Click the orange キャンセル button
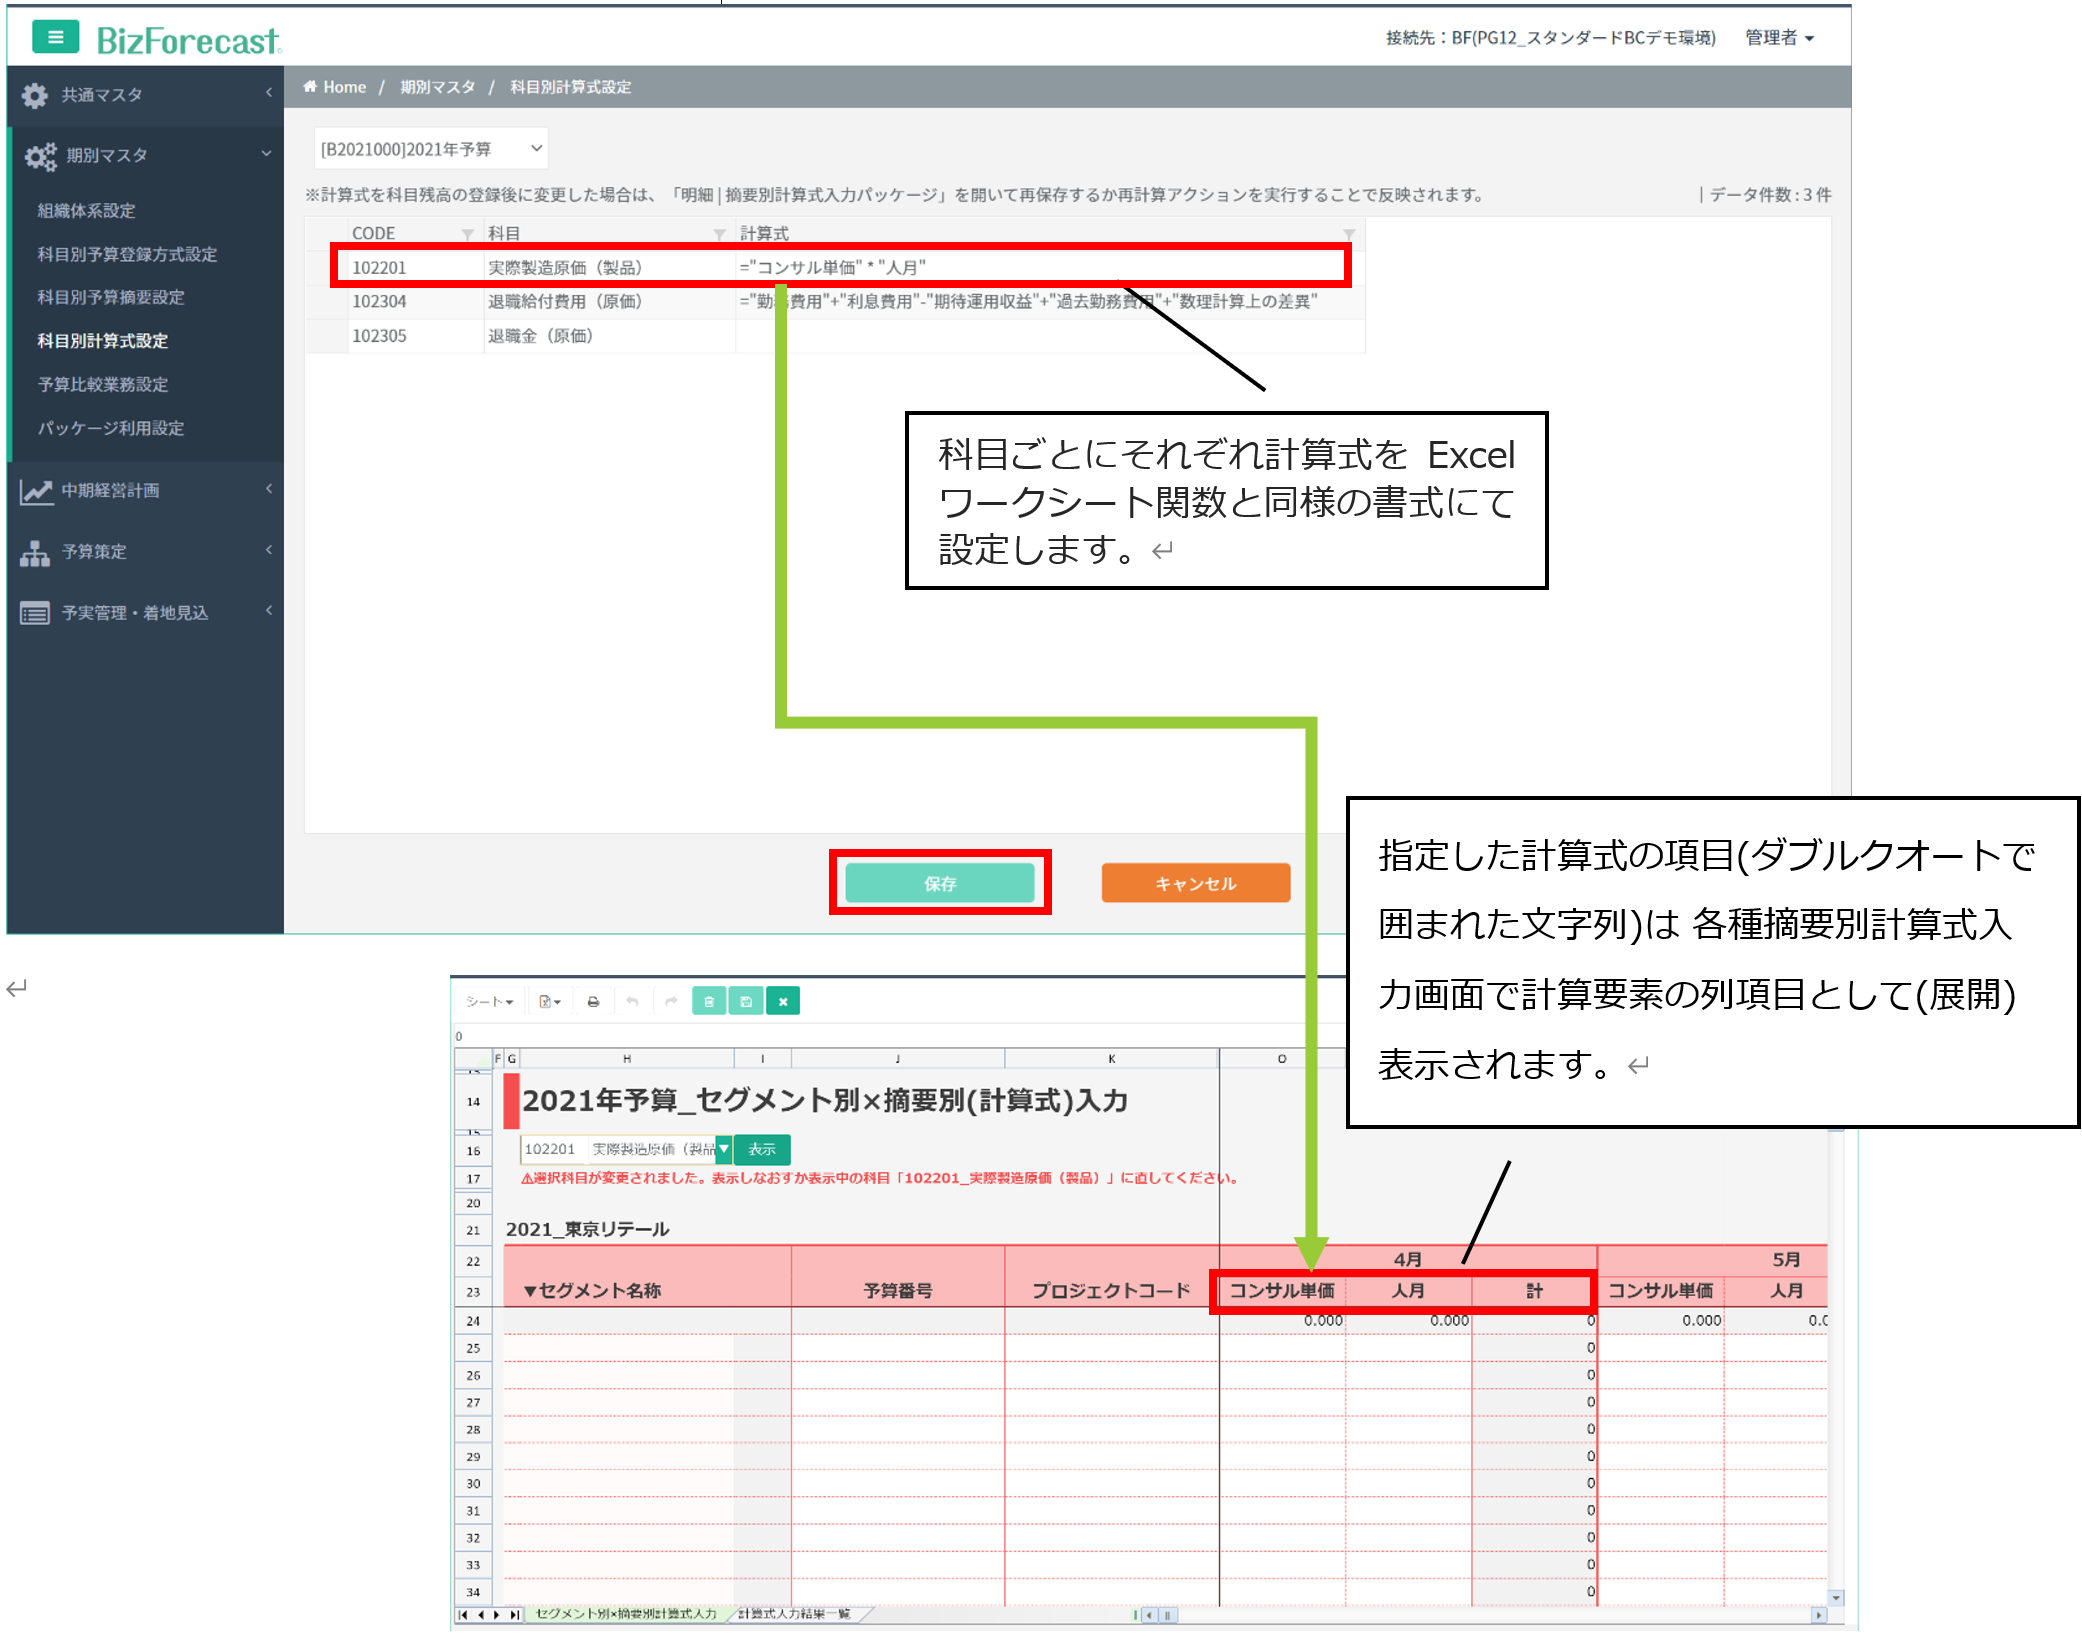 tap(1195, 883)
